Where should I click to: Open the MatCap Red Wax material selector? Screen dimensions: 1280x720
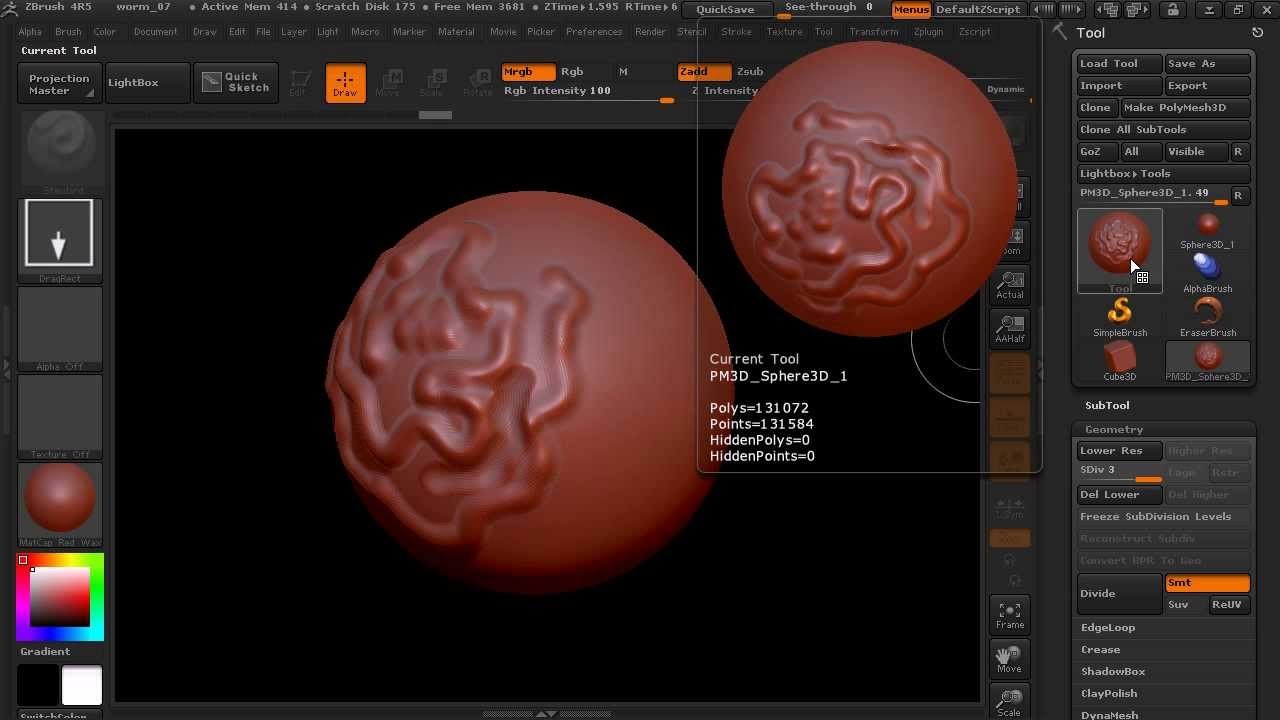point(60,504)
